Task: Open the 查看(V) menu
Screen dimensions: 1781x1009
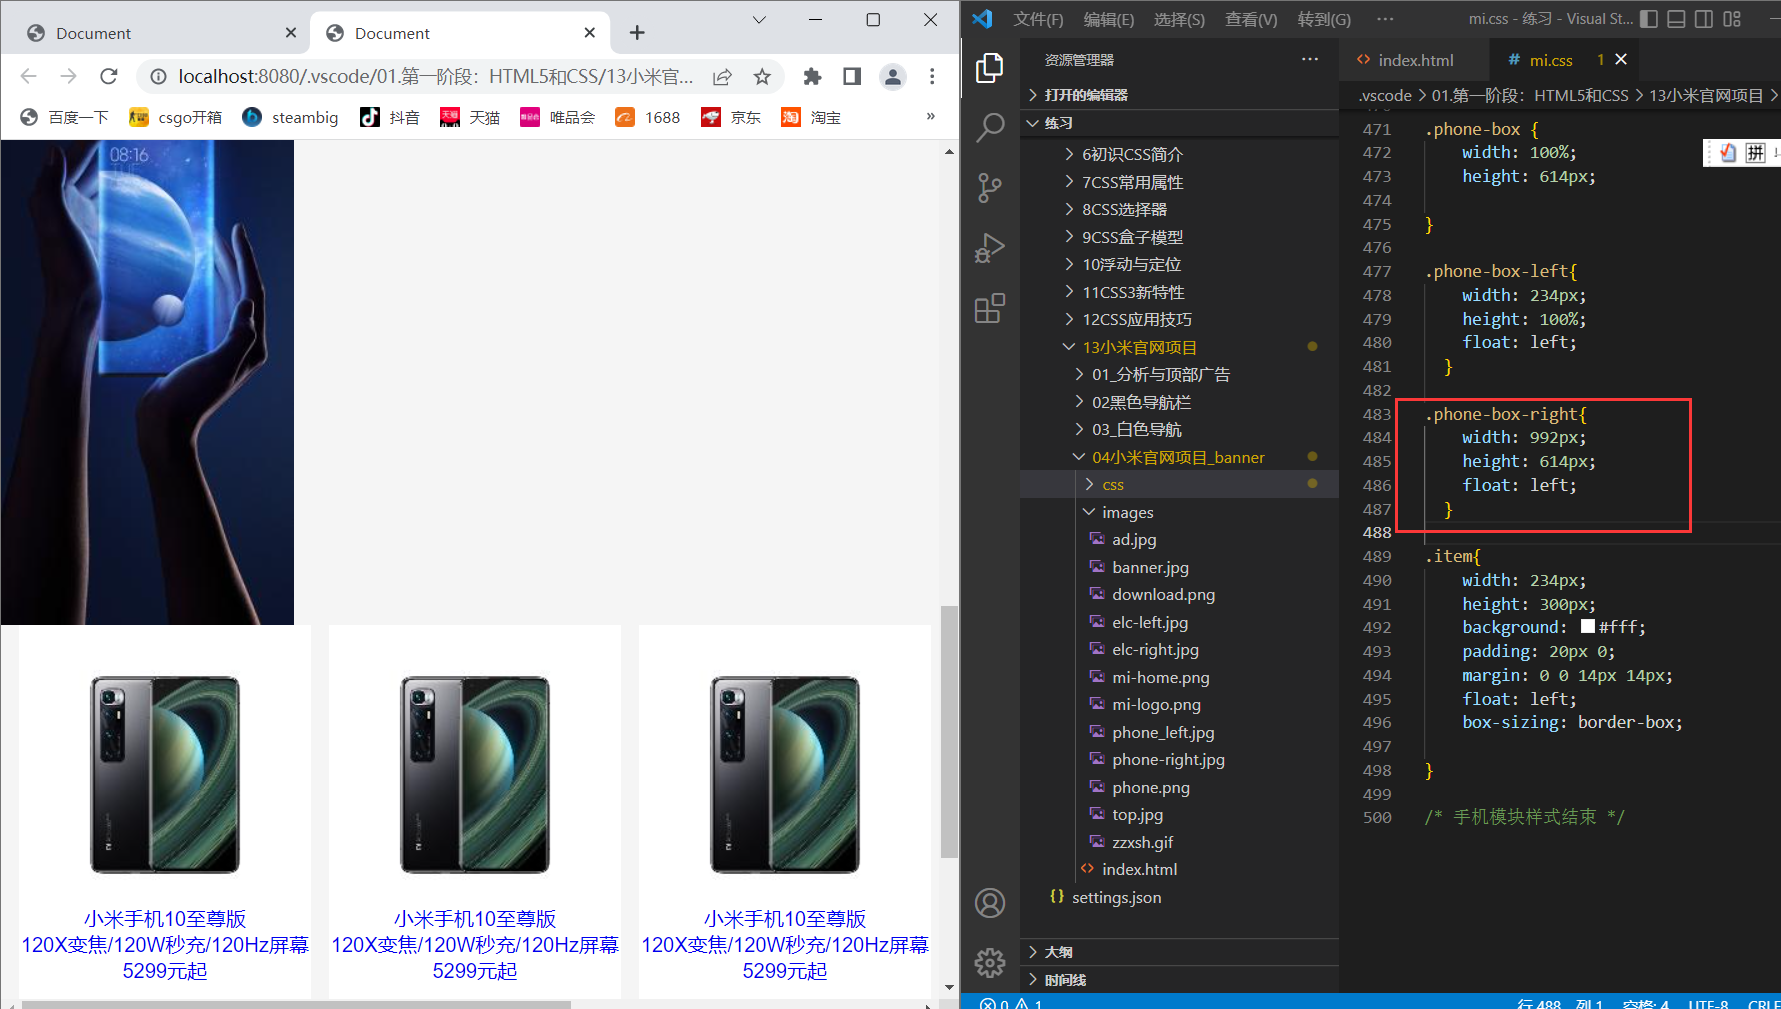Action: [x=1251, y=19]
